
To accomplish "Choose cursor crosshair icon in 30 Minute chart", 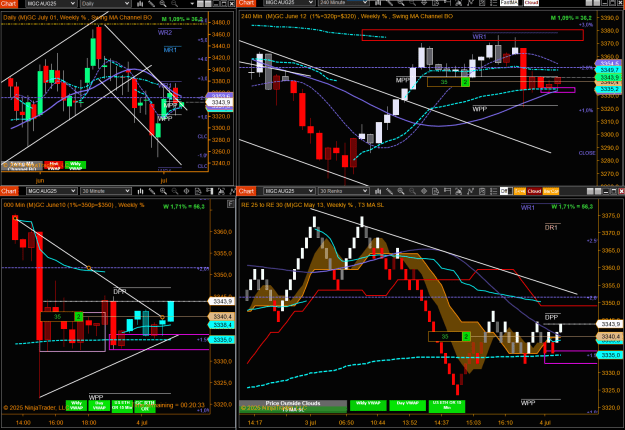I will pos(186,191).
